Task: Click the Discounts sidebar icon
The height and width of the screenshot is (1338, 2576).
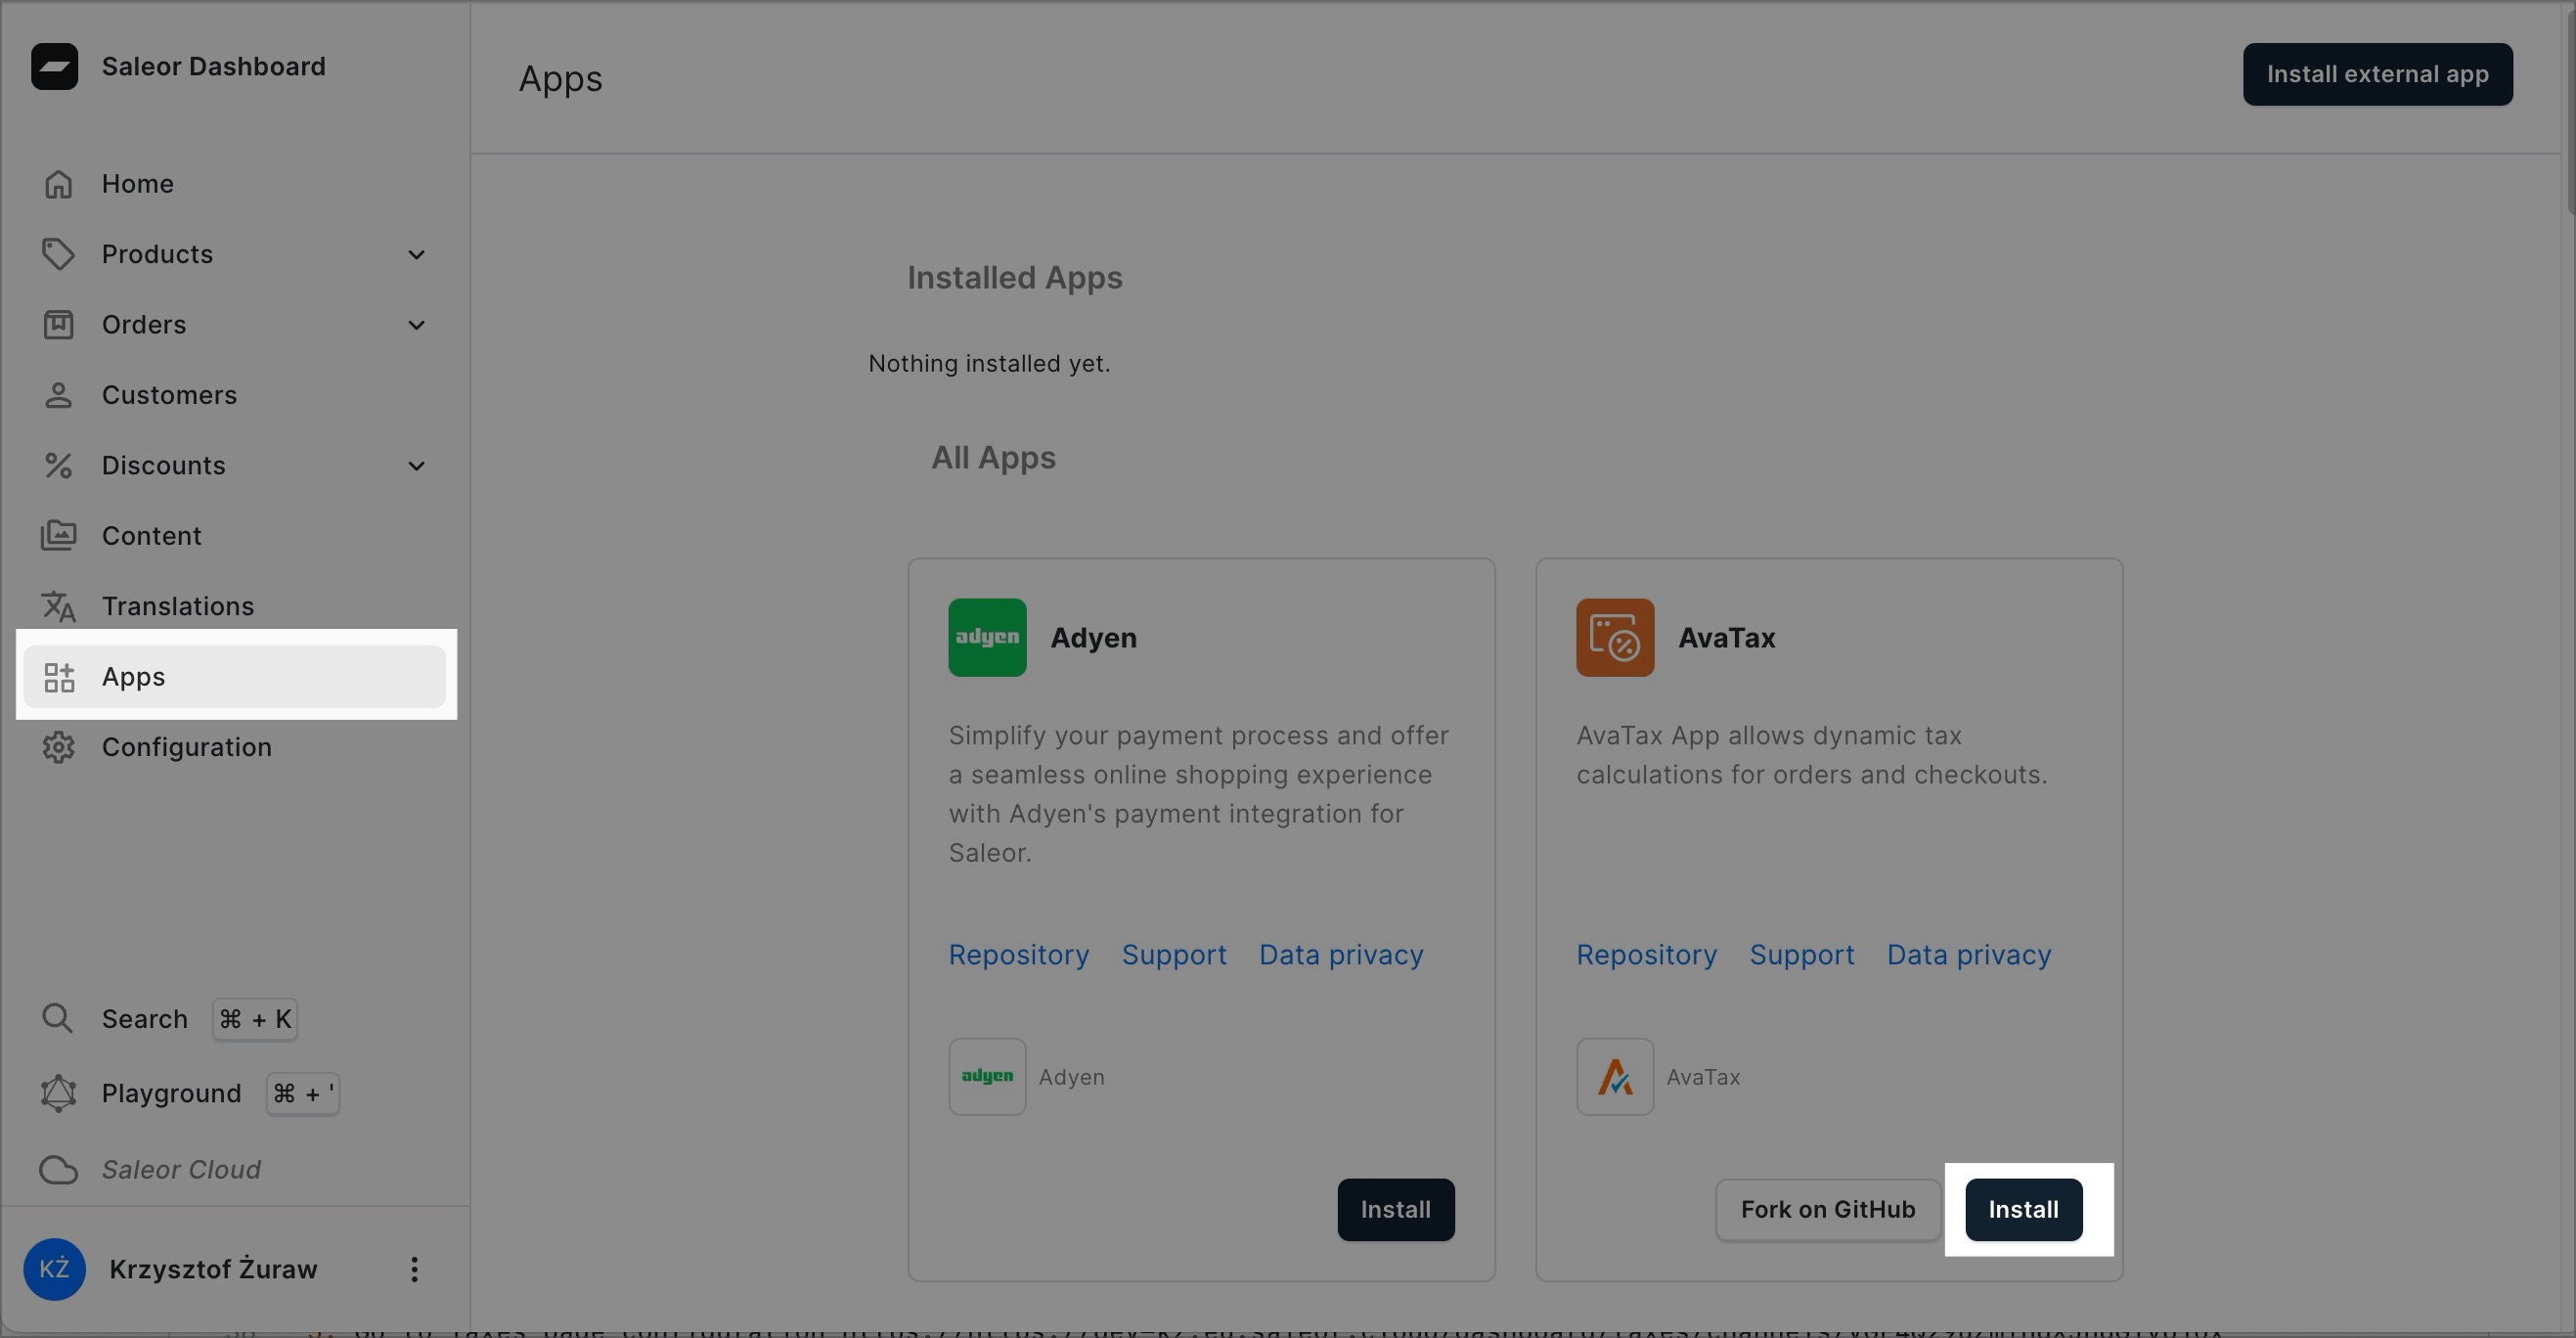Action: tap(56, 464)
